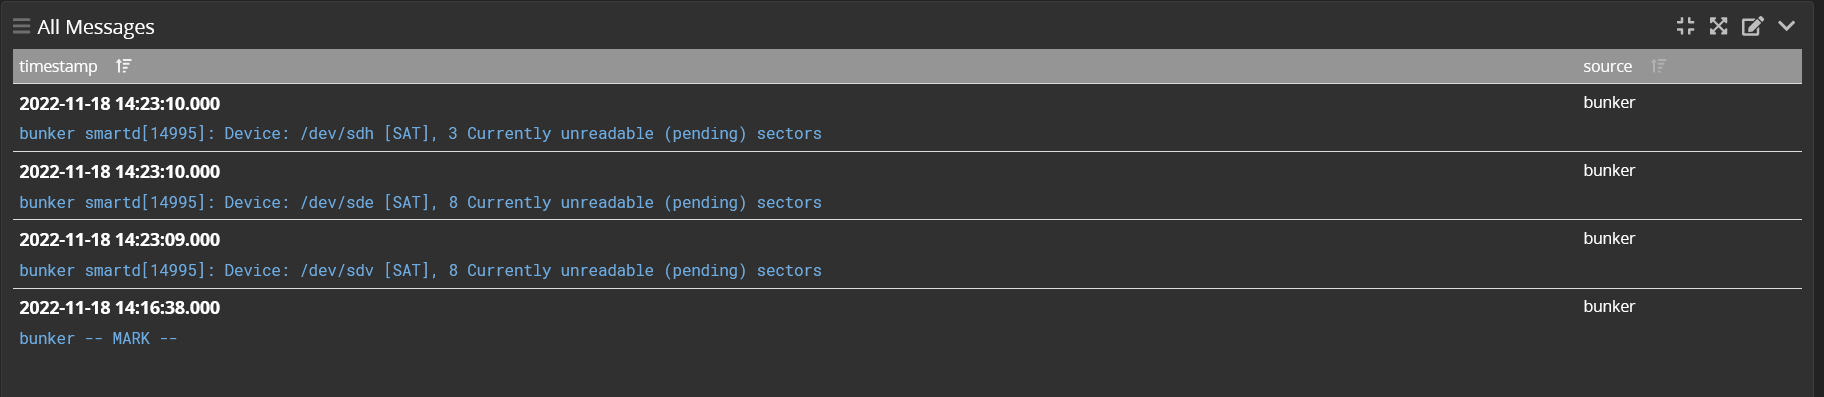Expand the All Messages widget to fullscreen
Image resolution: width=1824 pixels, height=397 pixels.
point(1718,26)
